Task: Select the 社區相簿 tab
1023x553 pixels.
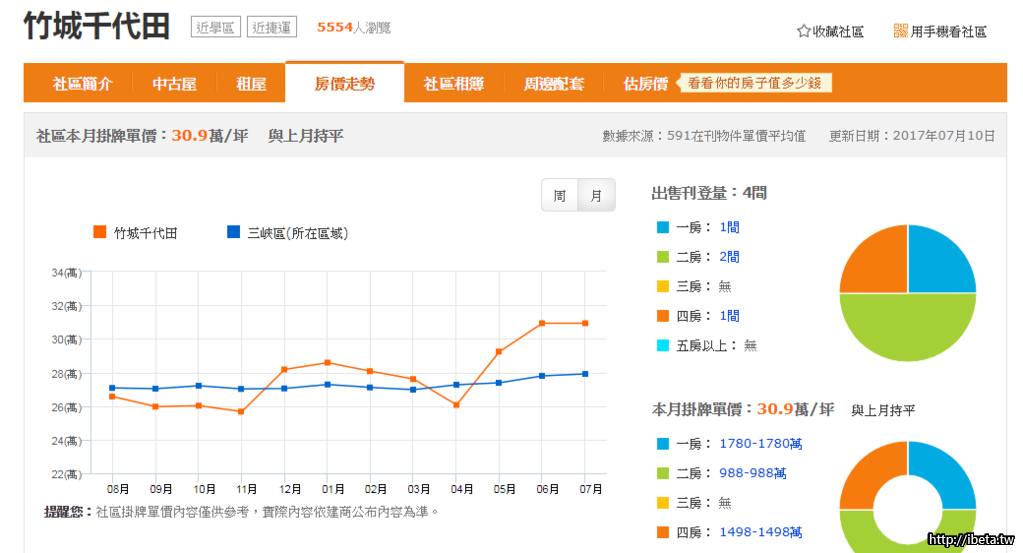Action: tap(453, 84)
